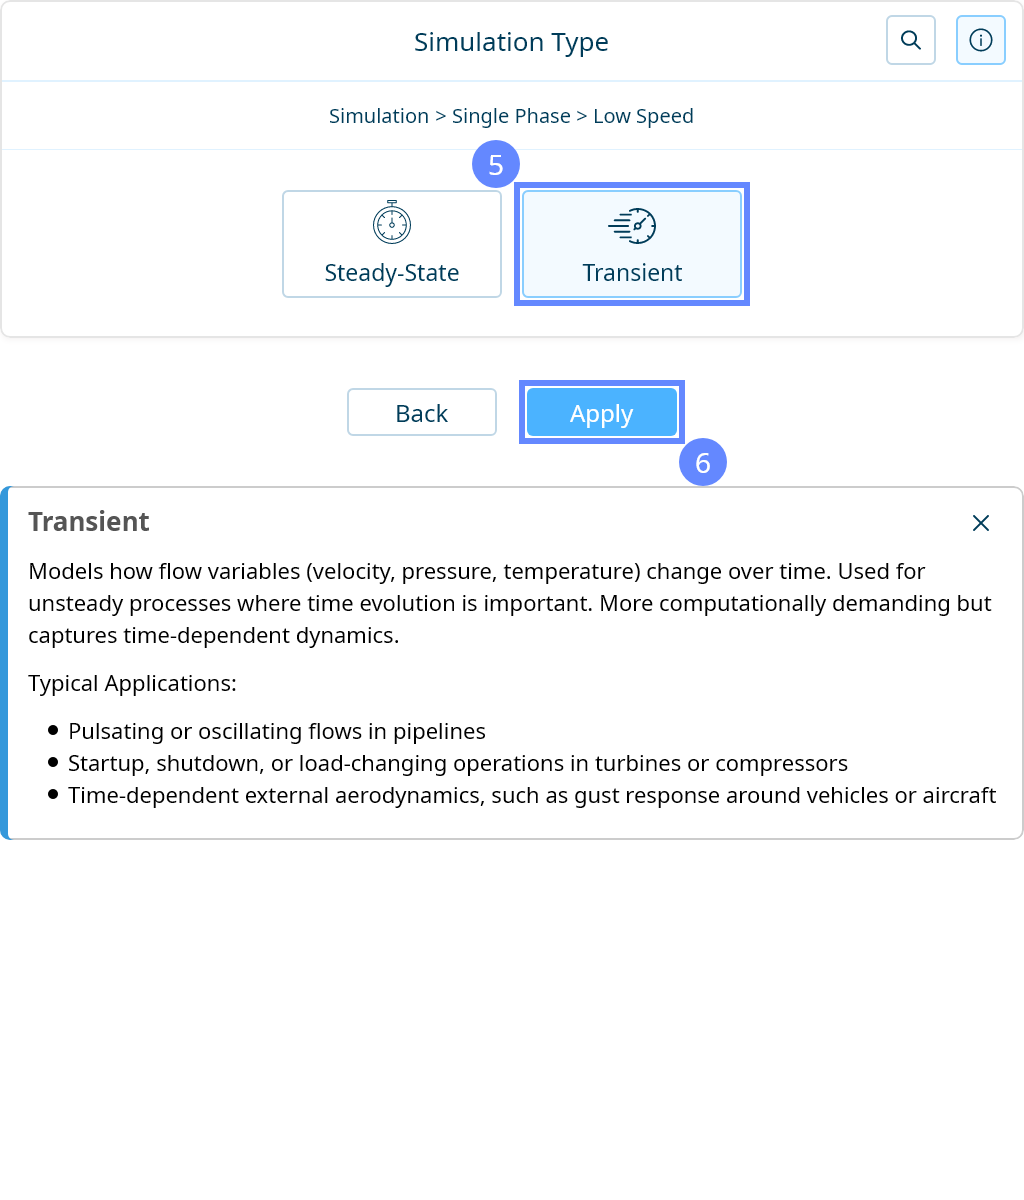Click the step 5 badge
This screenshot has width=1024, height=1200.
(496, 164)
